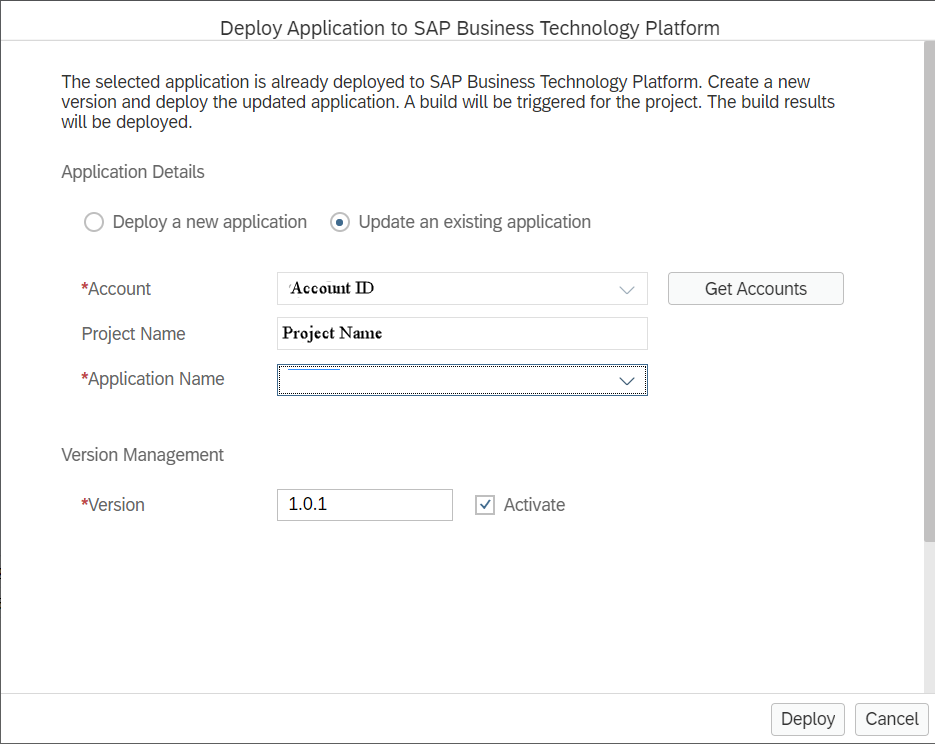This screenshot has width=935, height=744.
Task: Click into the Version number field
Action: 365,505
